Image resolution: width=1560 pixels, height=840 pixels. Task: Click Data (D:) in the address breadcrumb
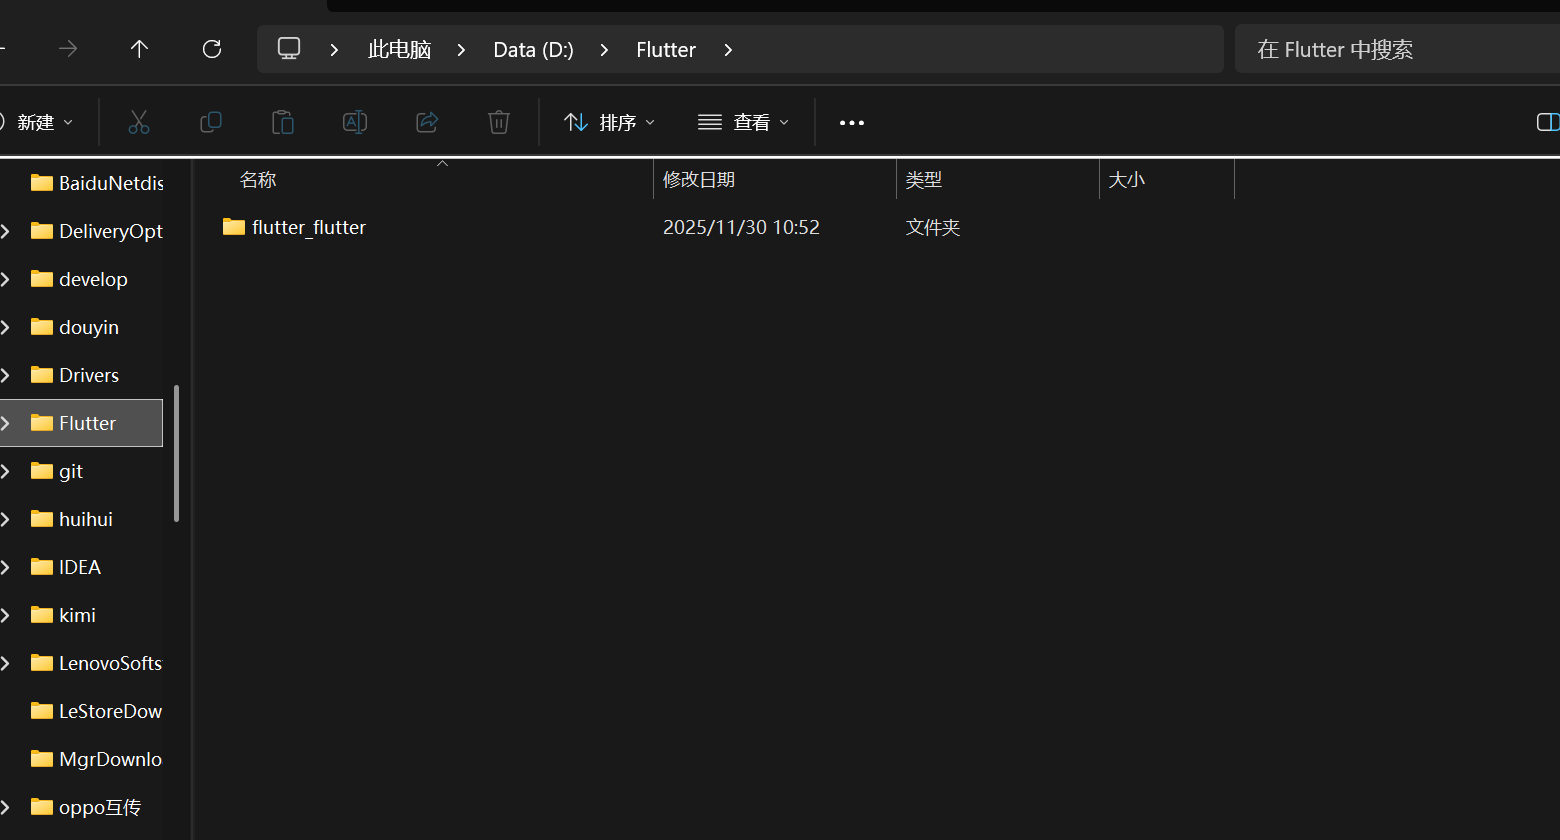534,50
